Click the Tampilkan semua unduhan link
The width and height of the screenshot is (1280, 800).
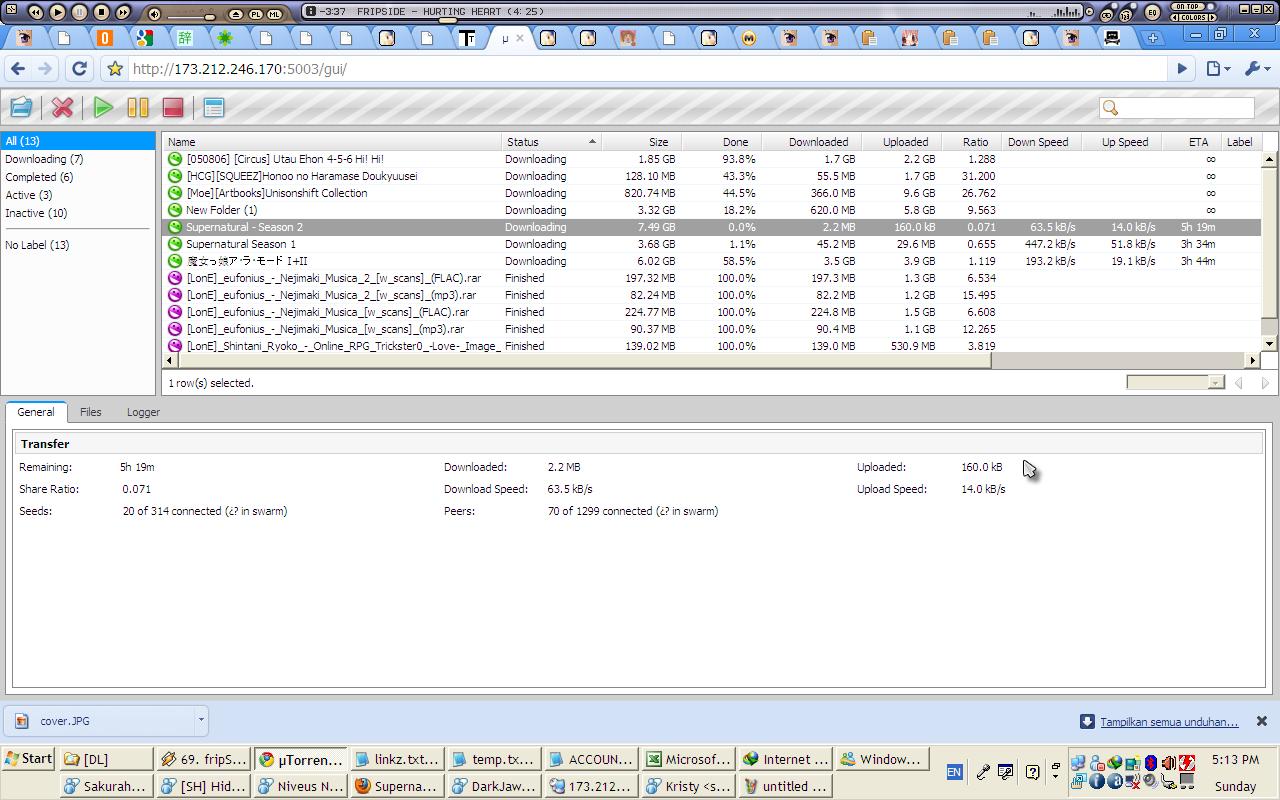pyautogui.click(x=1169, y=722)
